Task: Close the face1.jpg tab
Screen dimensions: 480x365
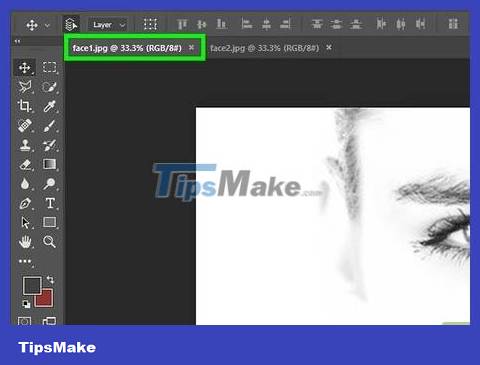Action: [x=191, y=48]
